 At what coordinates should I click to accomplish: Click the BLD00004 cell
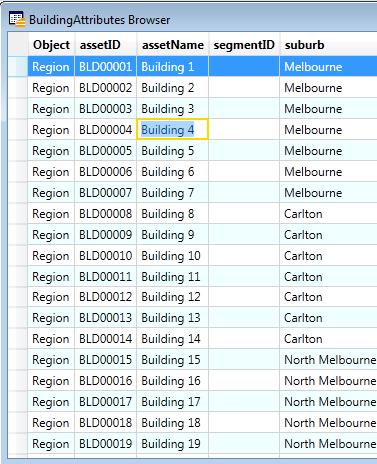106,130
